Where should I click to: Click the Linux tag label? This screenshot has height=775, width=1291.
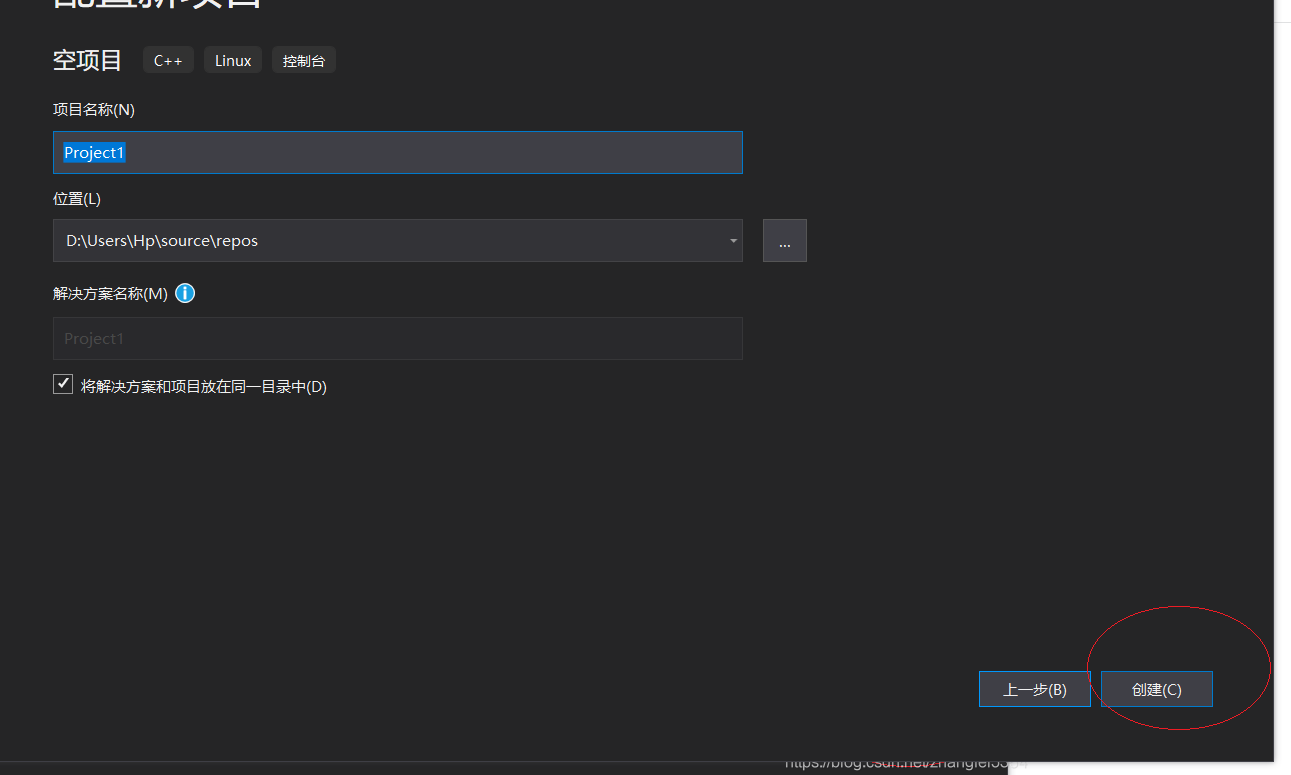(x=233, y=61)
